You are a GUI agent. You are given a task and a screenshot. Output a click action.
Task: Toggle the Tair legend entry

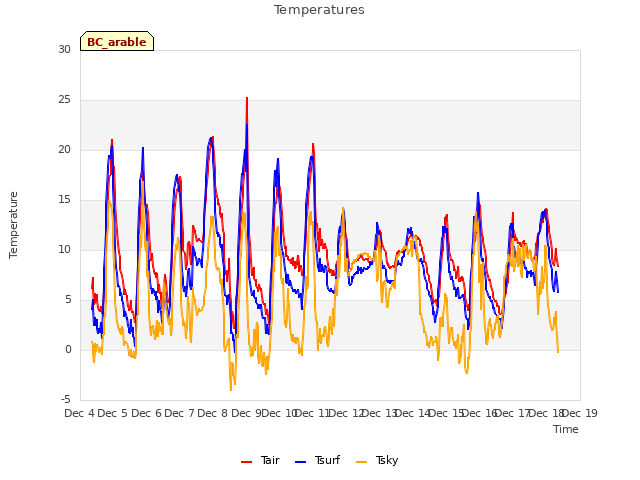[260, 460]
